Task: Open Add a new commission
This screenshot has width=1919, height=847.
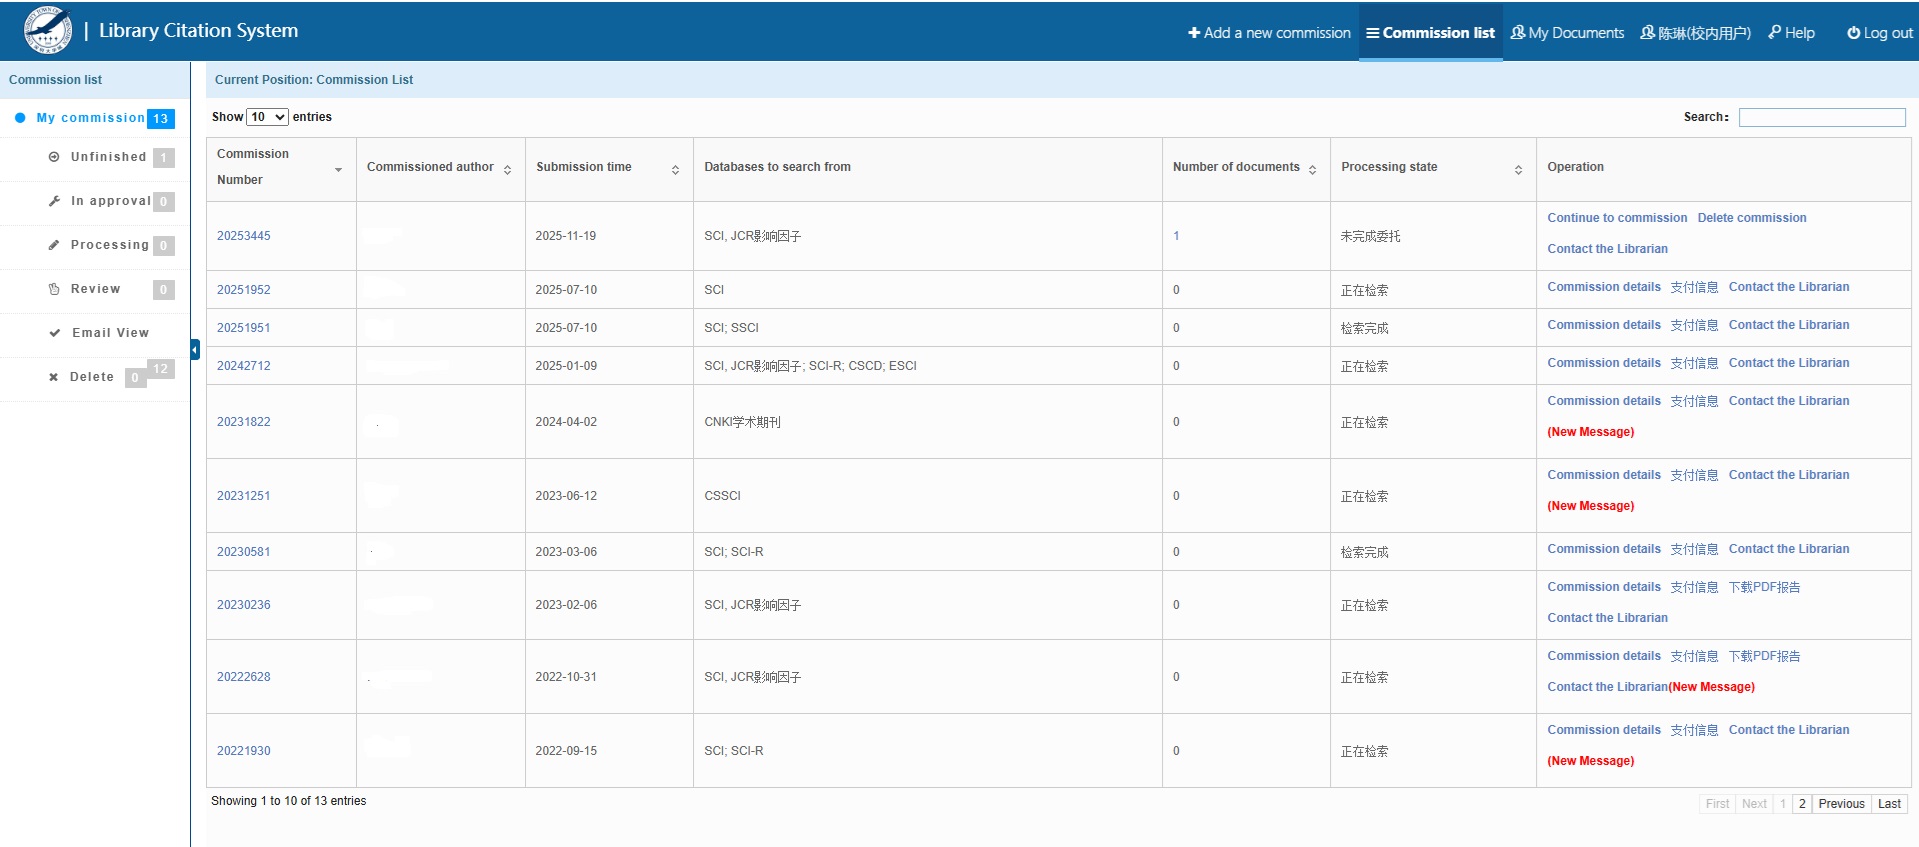Action: pos(1269,33)
